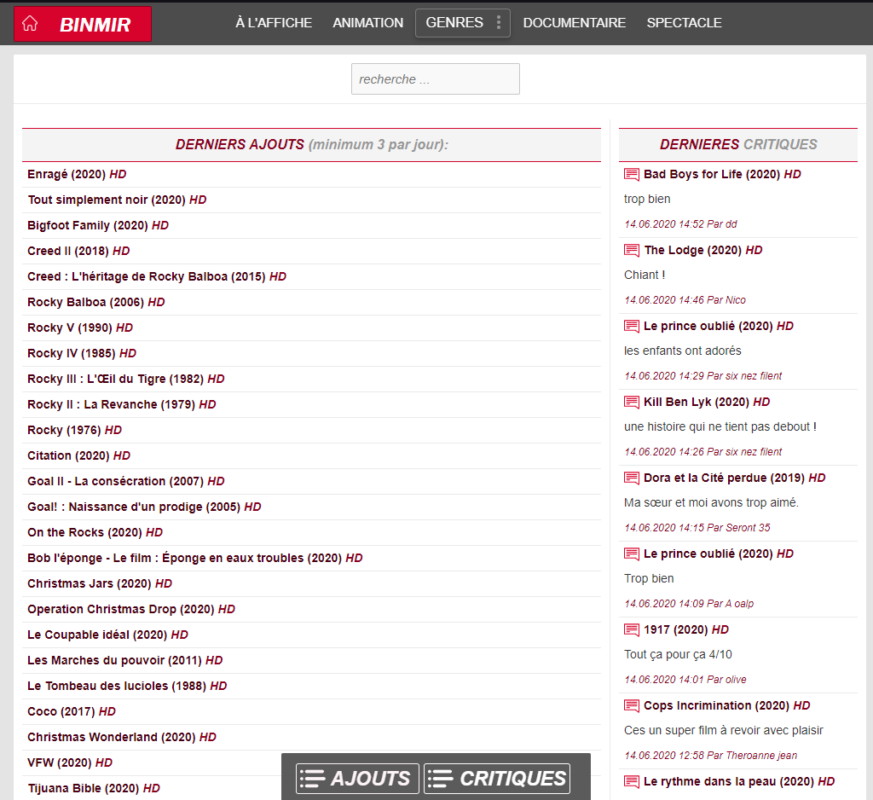This screenshot has height=800, width=873.
Task: Open the GENRES dropdown menu
Action: pyautogui.click(x=463, y=23)
